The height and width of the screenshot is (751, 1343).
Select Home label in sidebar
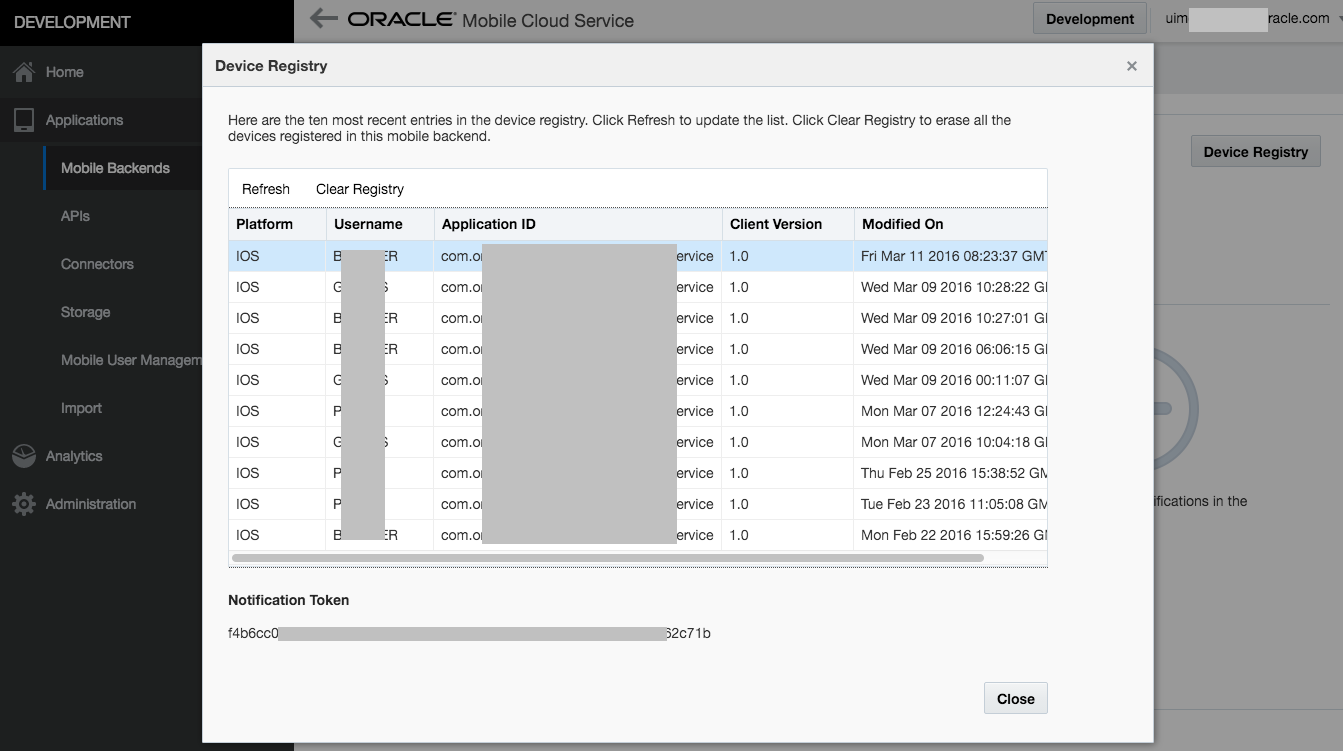click(64, 72)
